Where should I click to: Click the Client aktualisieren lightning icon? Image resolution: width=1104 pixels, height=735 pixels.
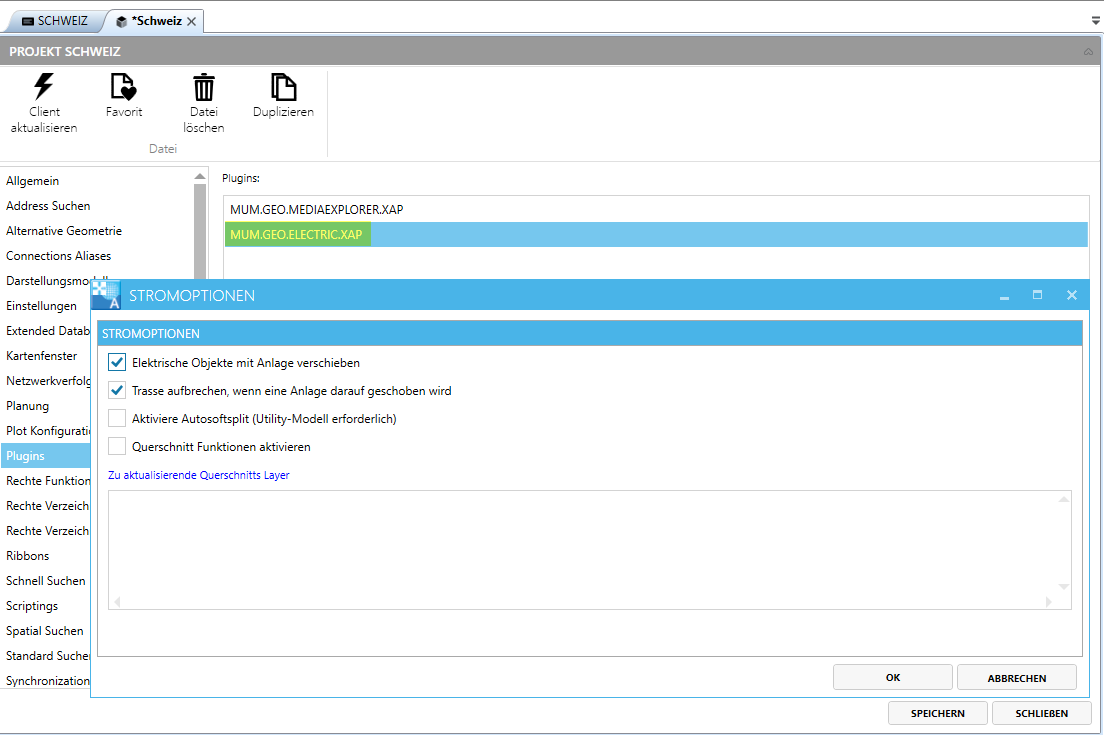click(x=44, y=87)
